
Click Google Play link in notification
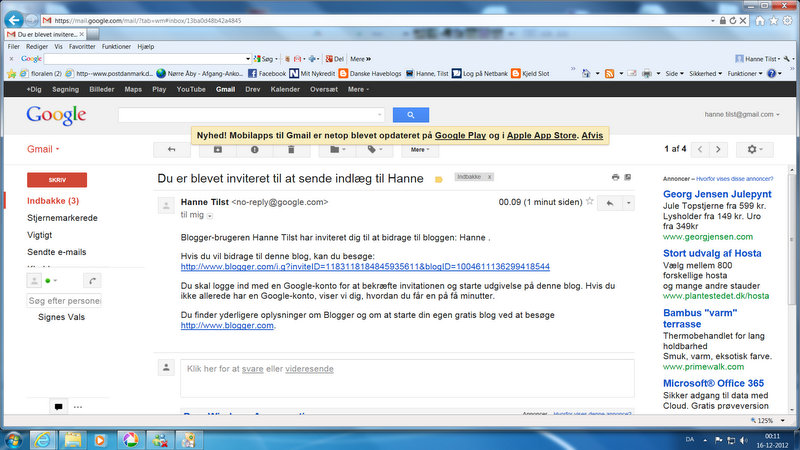[x=460, y=135]
